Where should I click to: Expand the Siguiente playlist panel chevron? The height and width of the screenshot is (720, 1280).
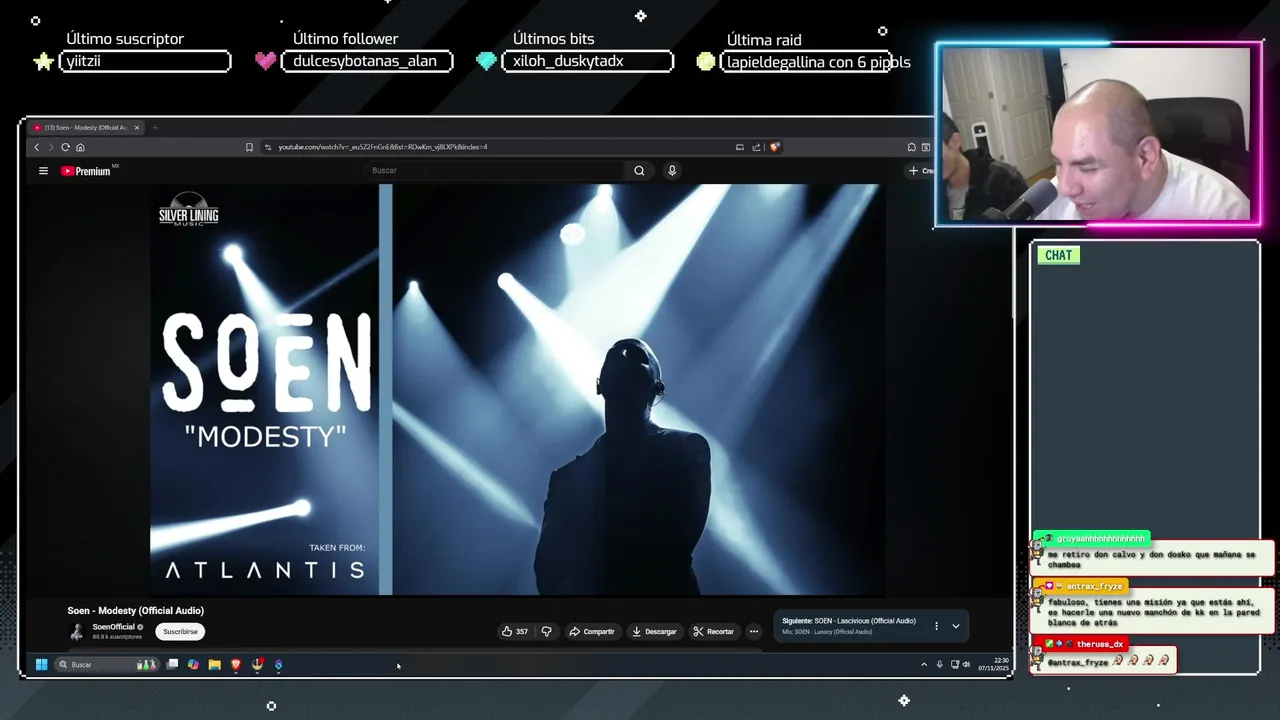click(x=955, y=626)
